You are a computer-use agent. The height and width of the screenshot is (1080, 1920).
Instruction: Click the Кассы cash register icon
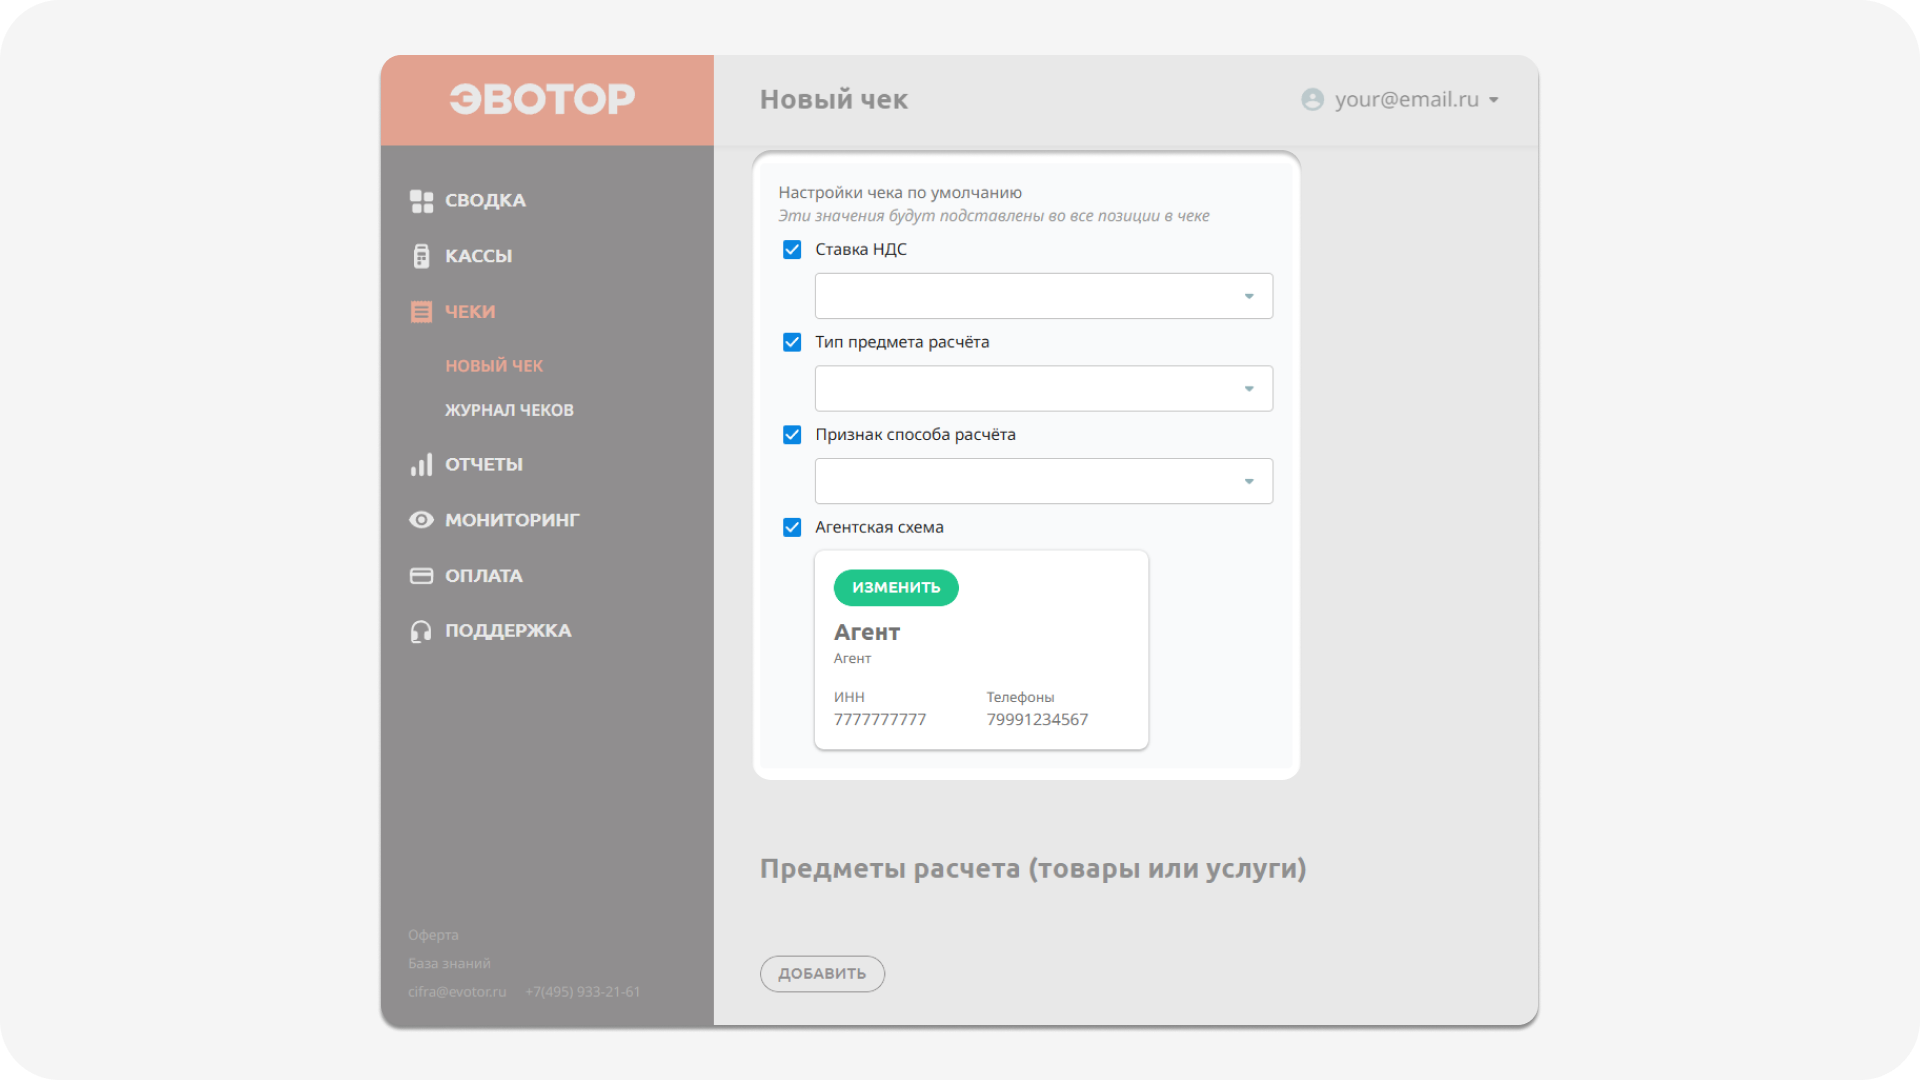(x=421, y=256)
